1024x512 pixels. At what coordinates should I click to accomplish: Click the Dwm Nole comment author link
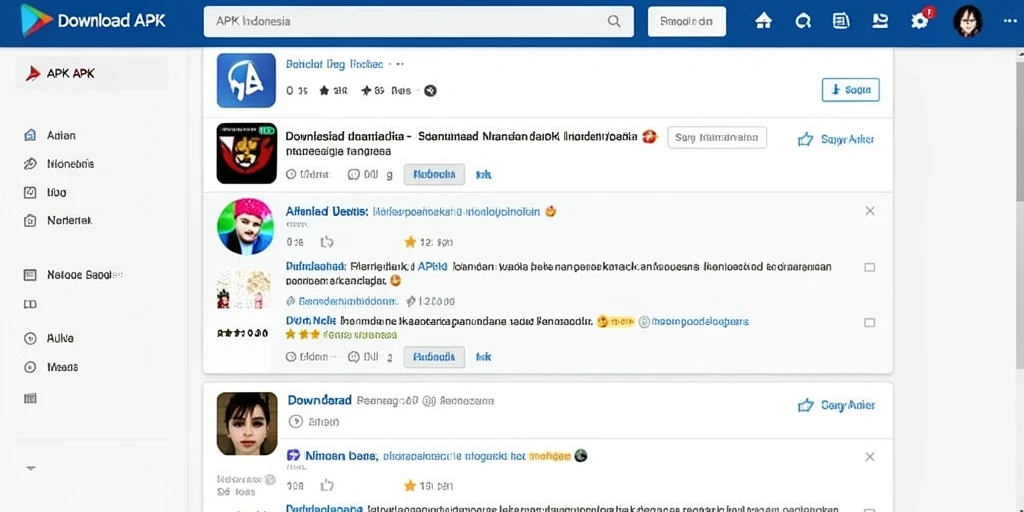[311, 321]
